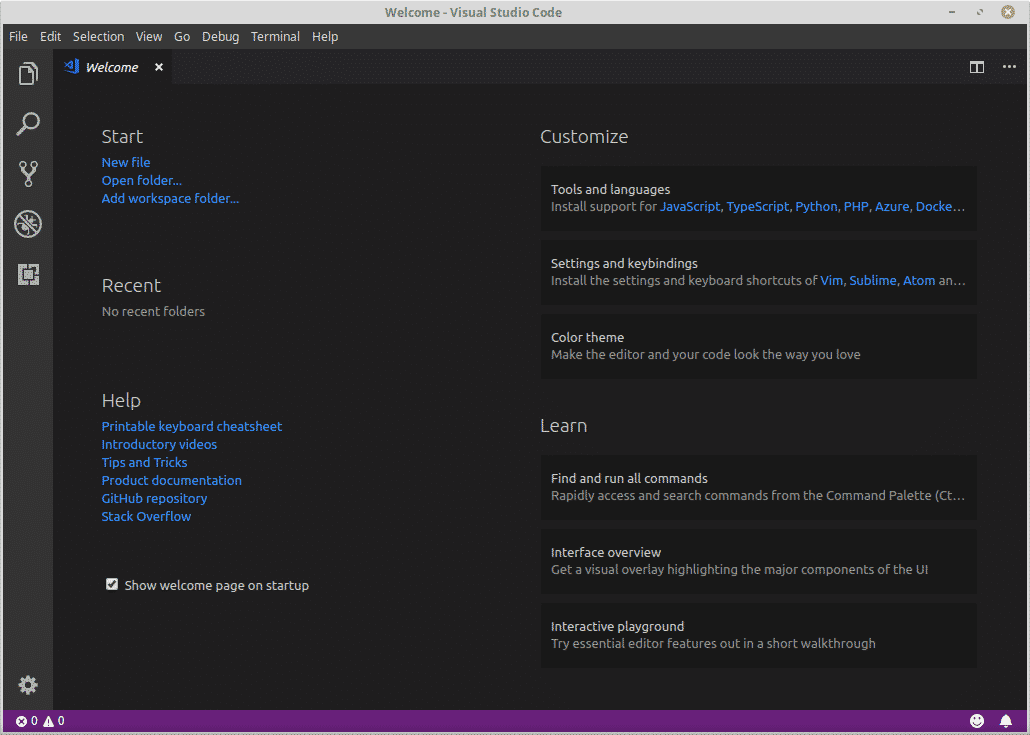Open the Explorer view in activity bar

[x=28, y=74]
